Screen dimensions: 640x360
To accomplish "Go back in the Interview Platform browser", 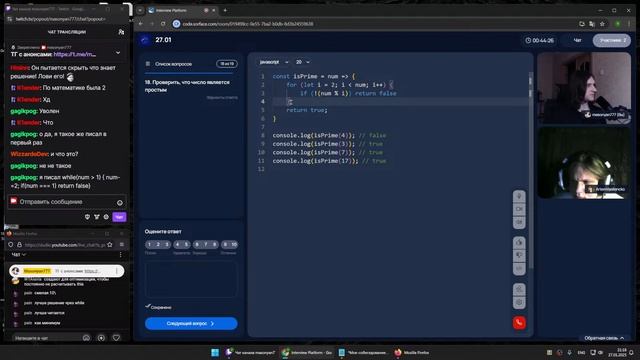I will 141,24.
